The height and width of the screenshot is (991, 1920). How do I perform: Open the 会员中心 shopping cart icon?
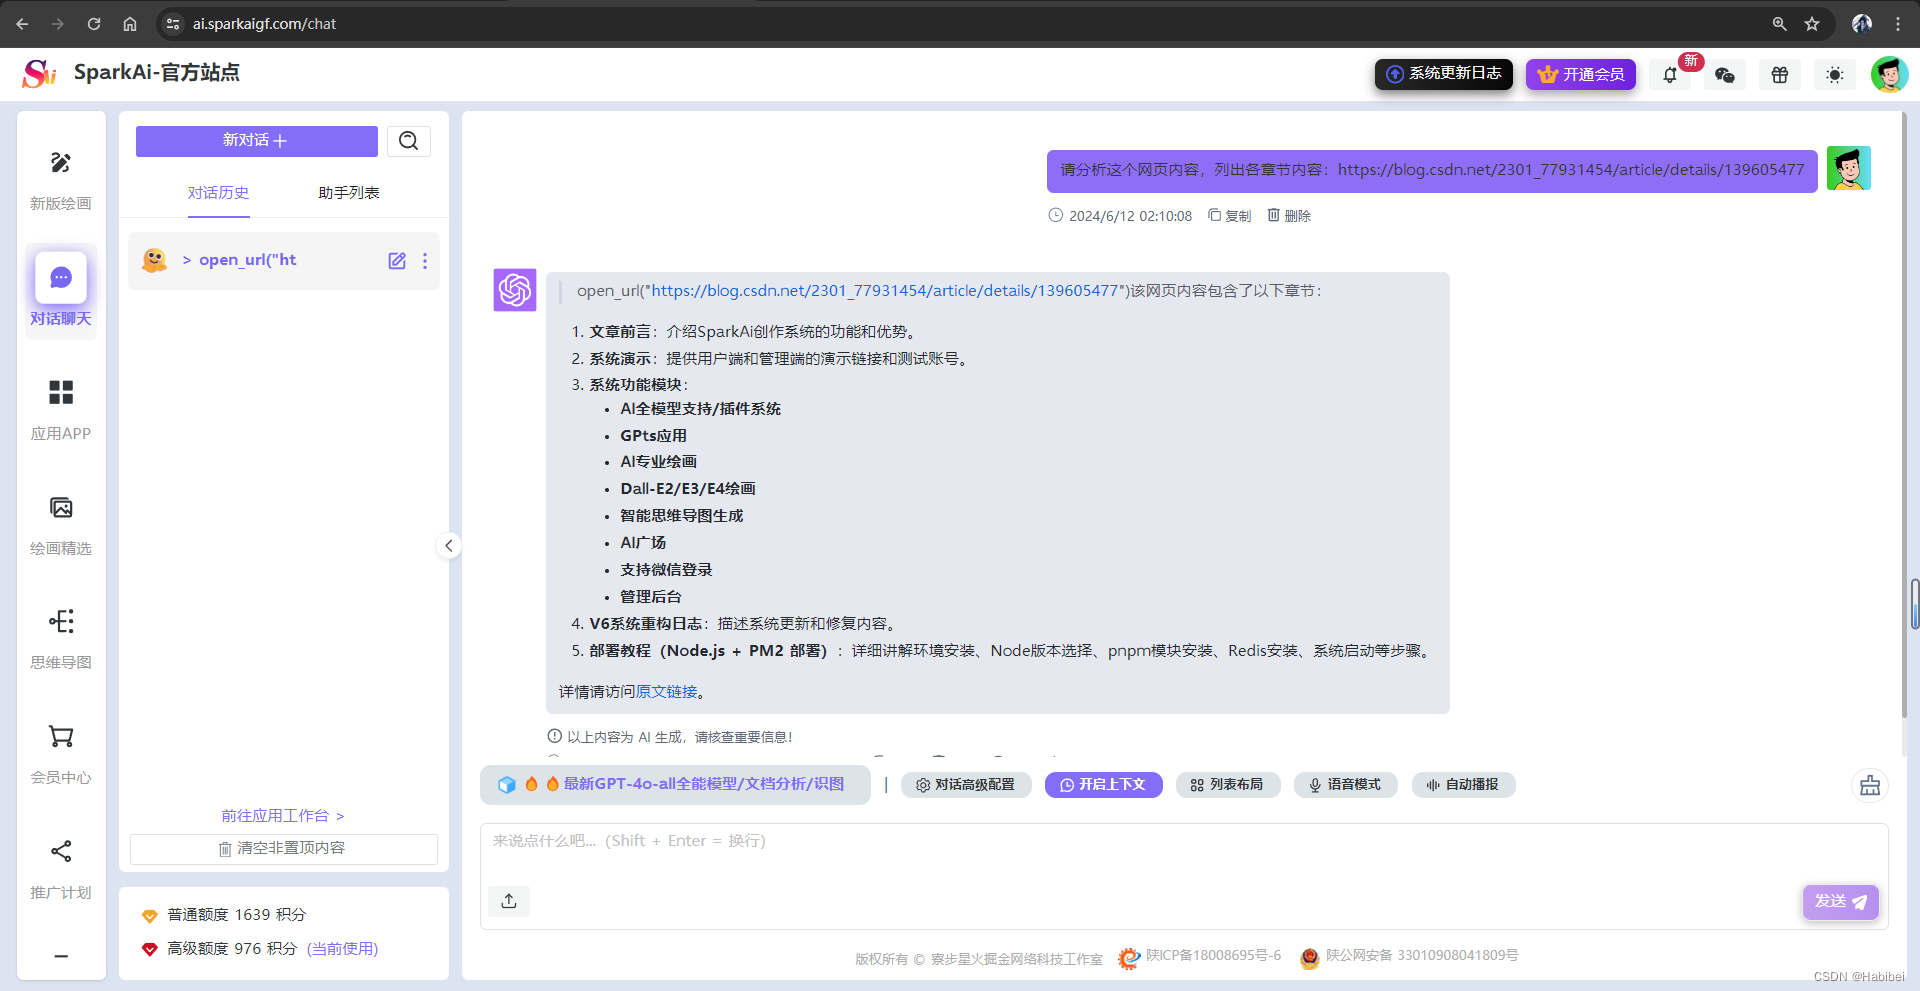[x=61, y=737]
